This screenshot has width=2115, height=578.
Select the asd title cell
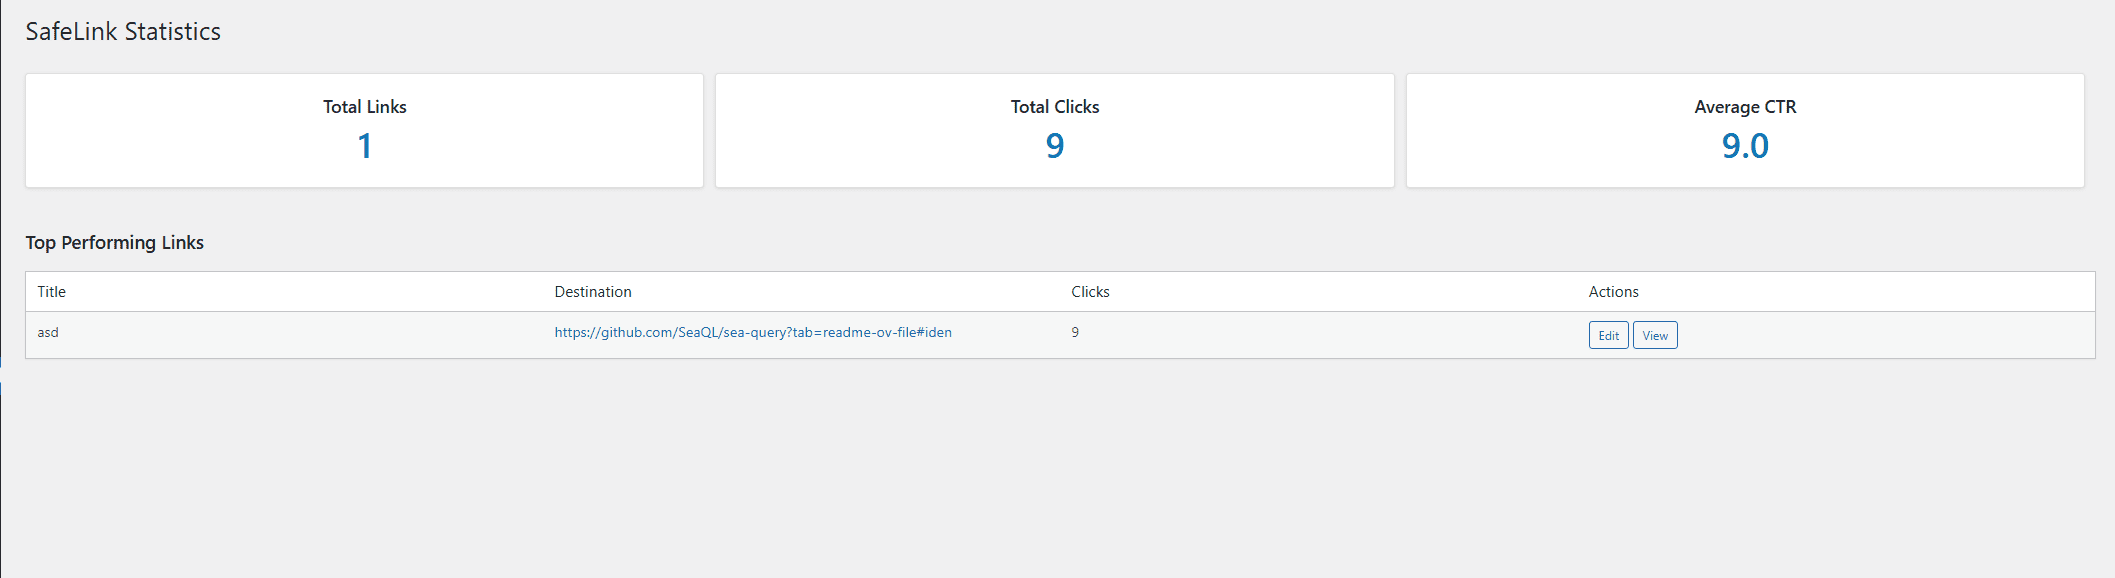(48, 333)
